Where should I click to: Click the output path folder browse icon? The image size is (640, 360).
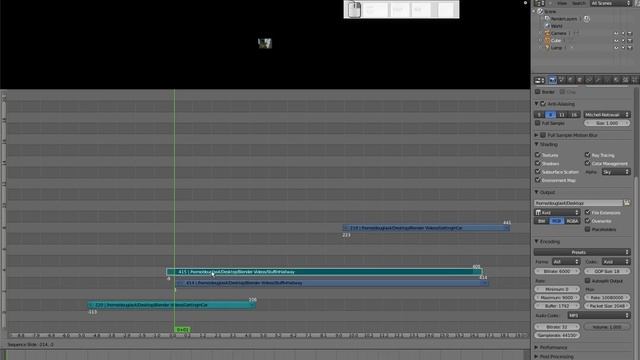(627, 203)
